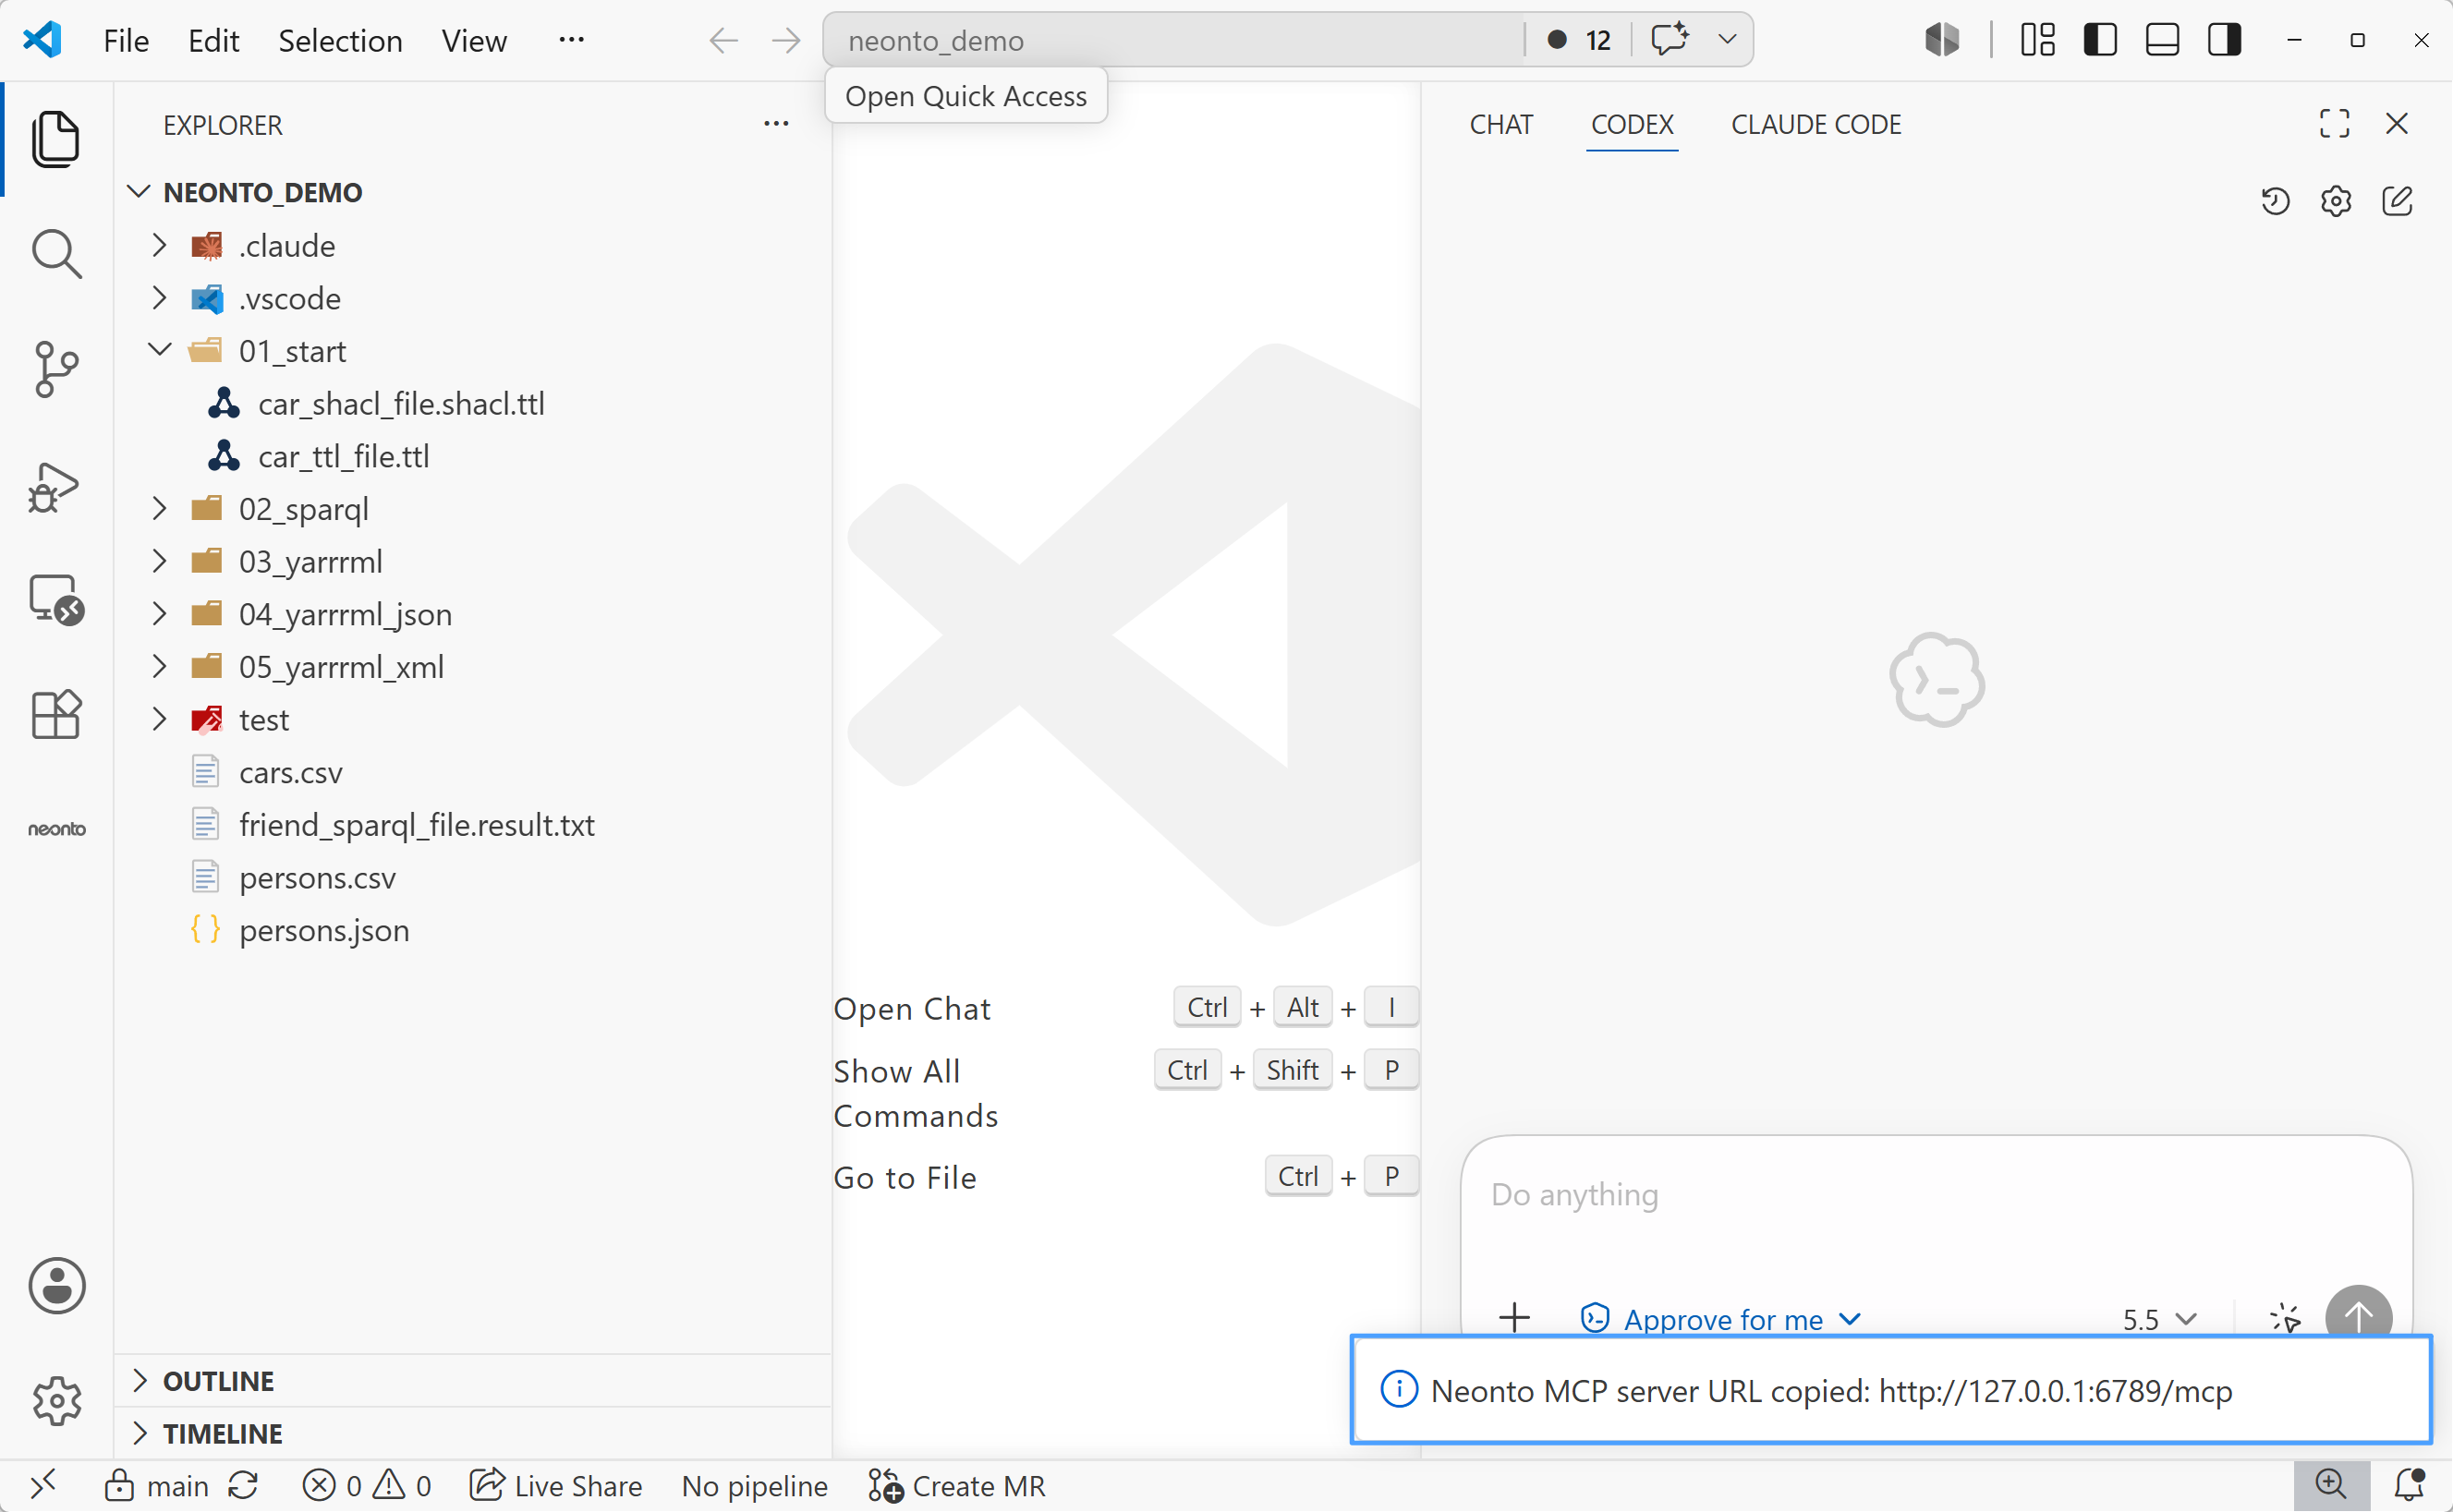Open the Remote Explorer view

pyautogui.click(x=56, y=600)
